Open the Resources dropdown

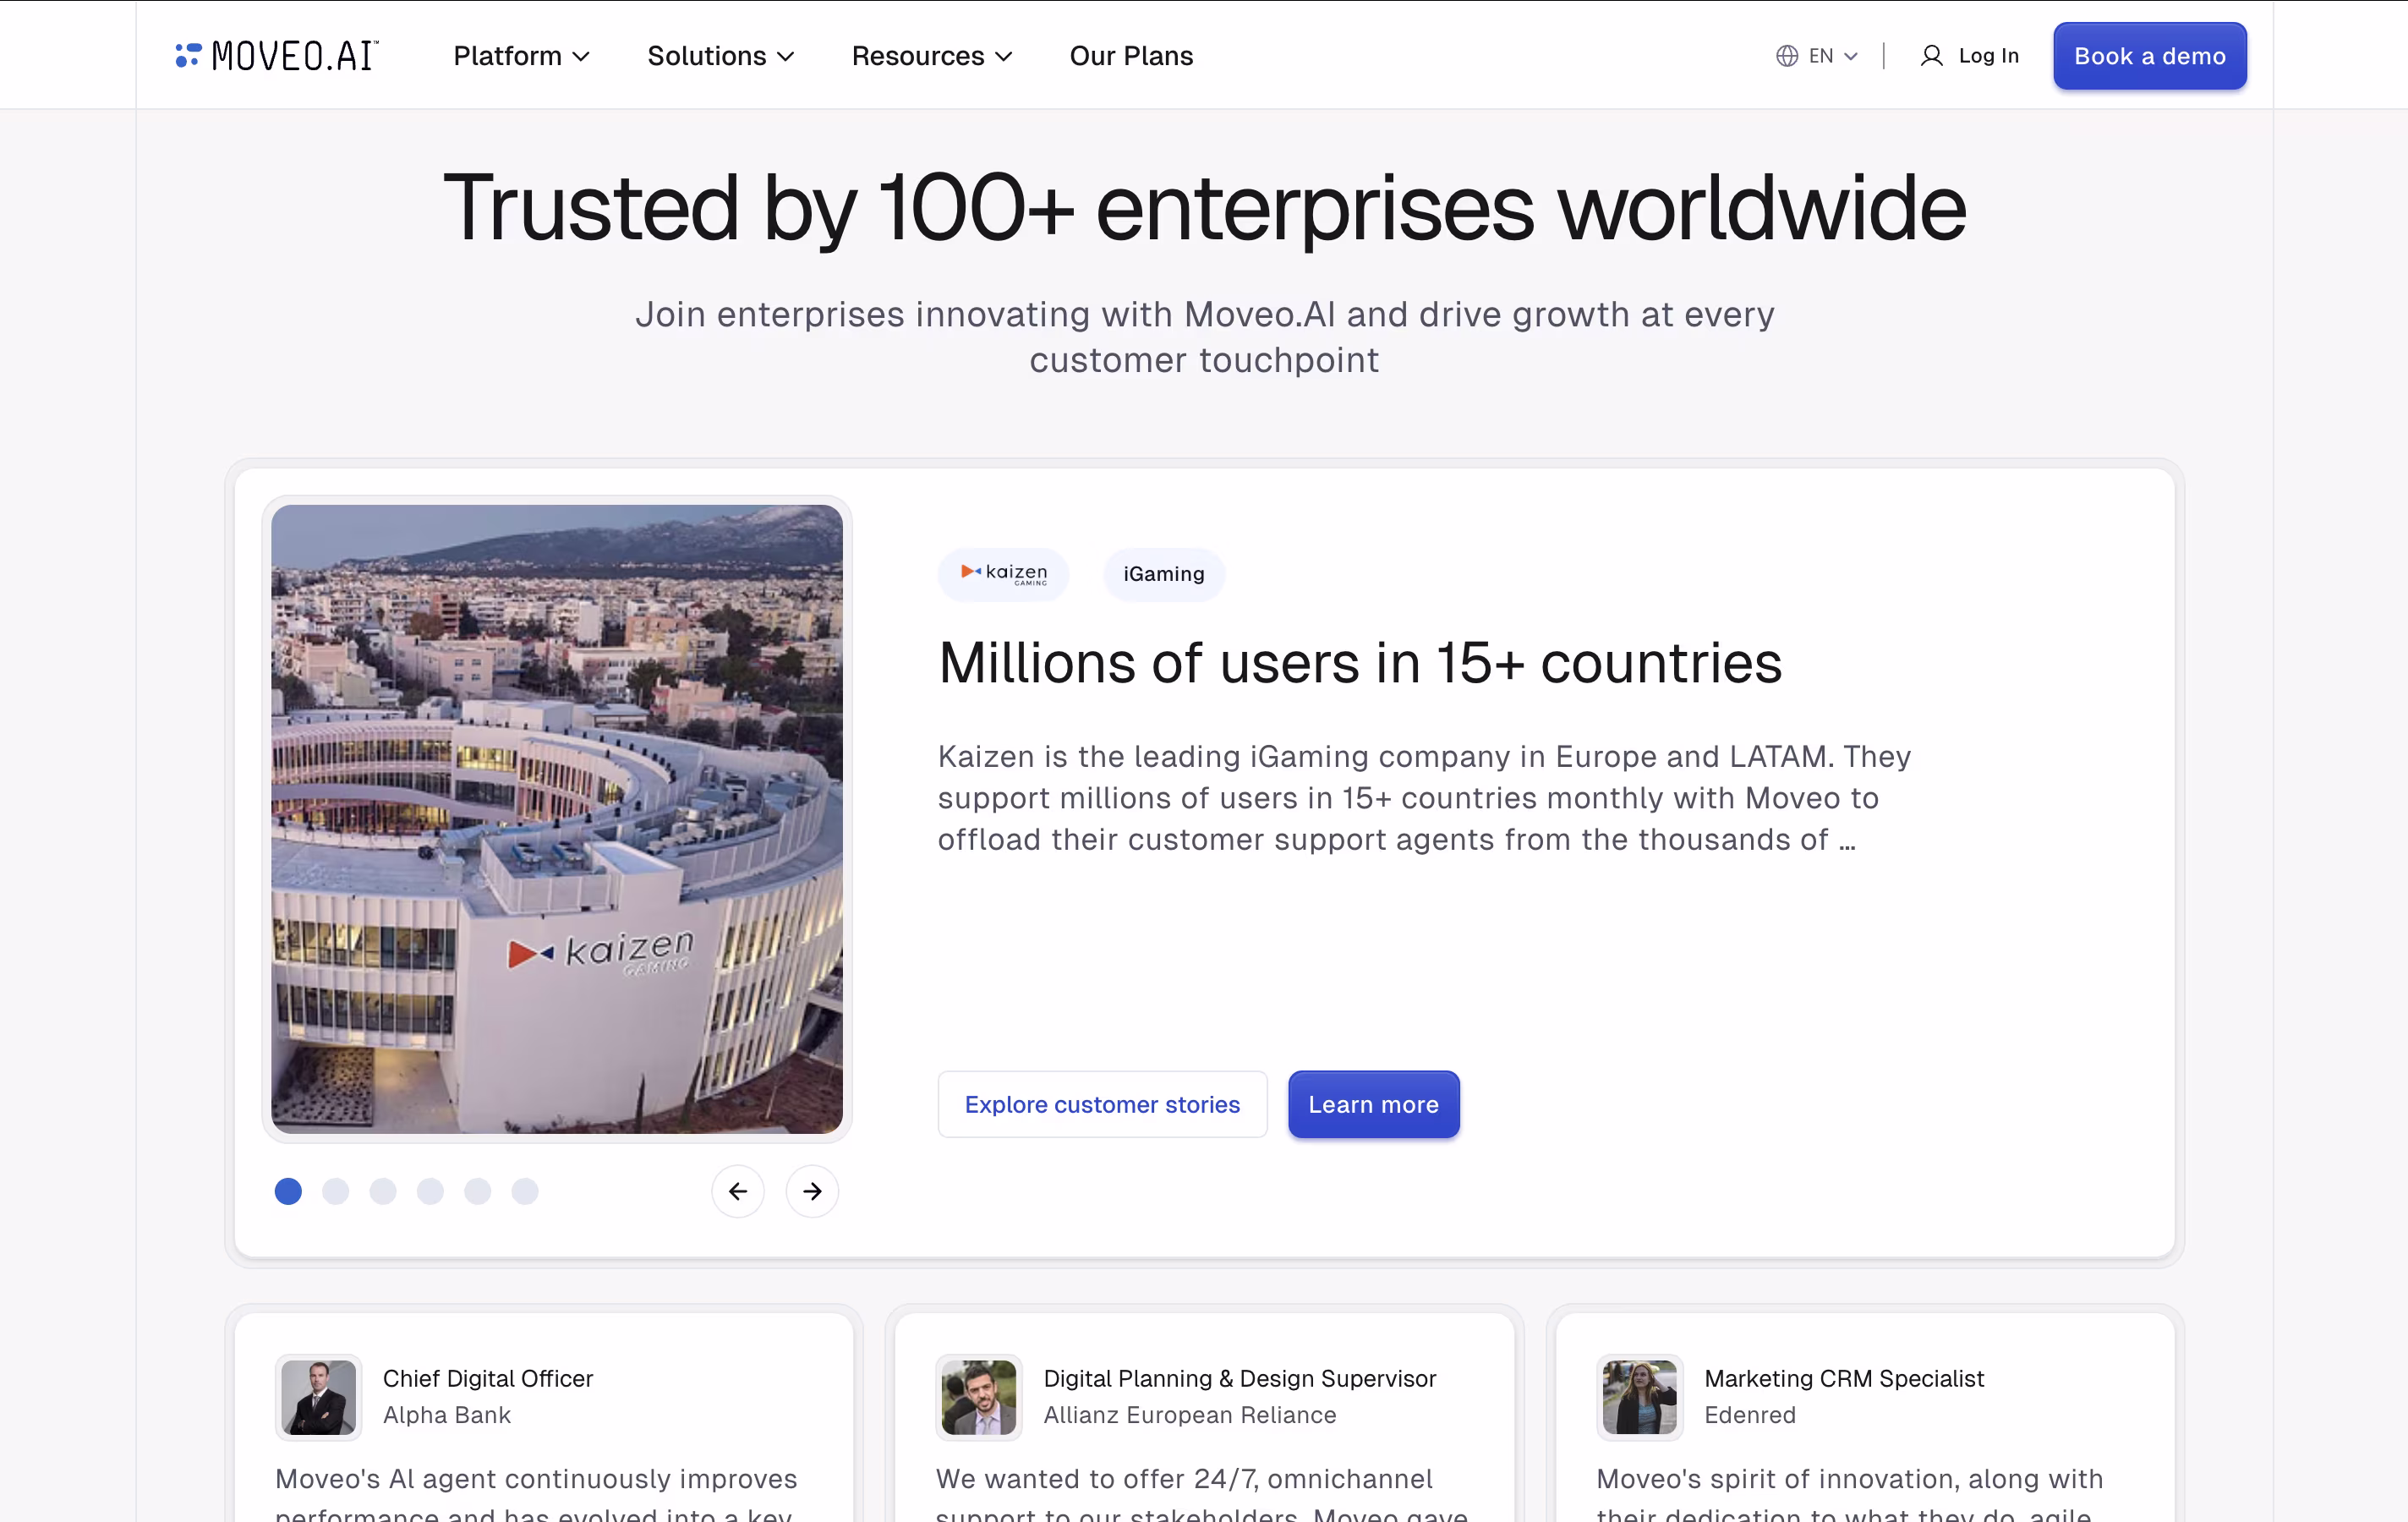[x=931, y=56]
